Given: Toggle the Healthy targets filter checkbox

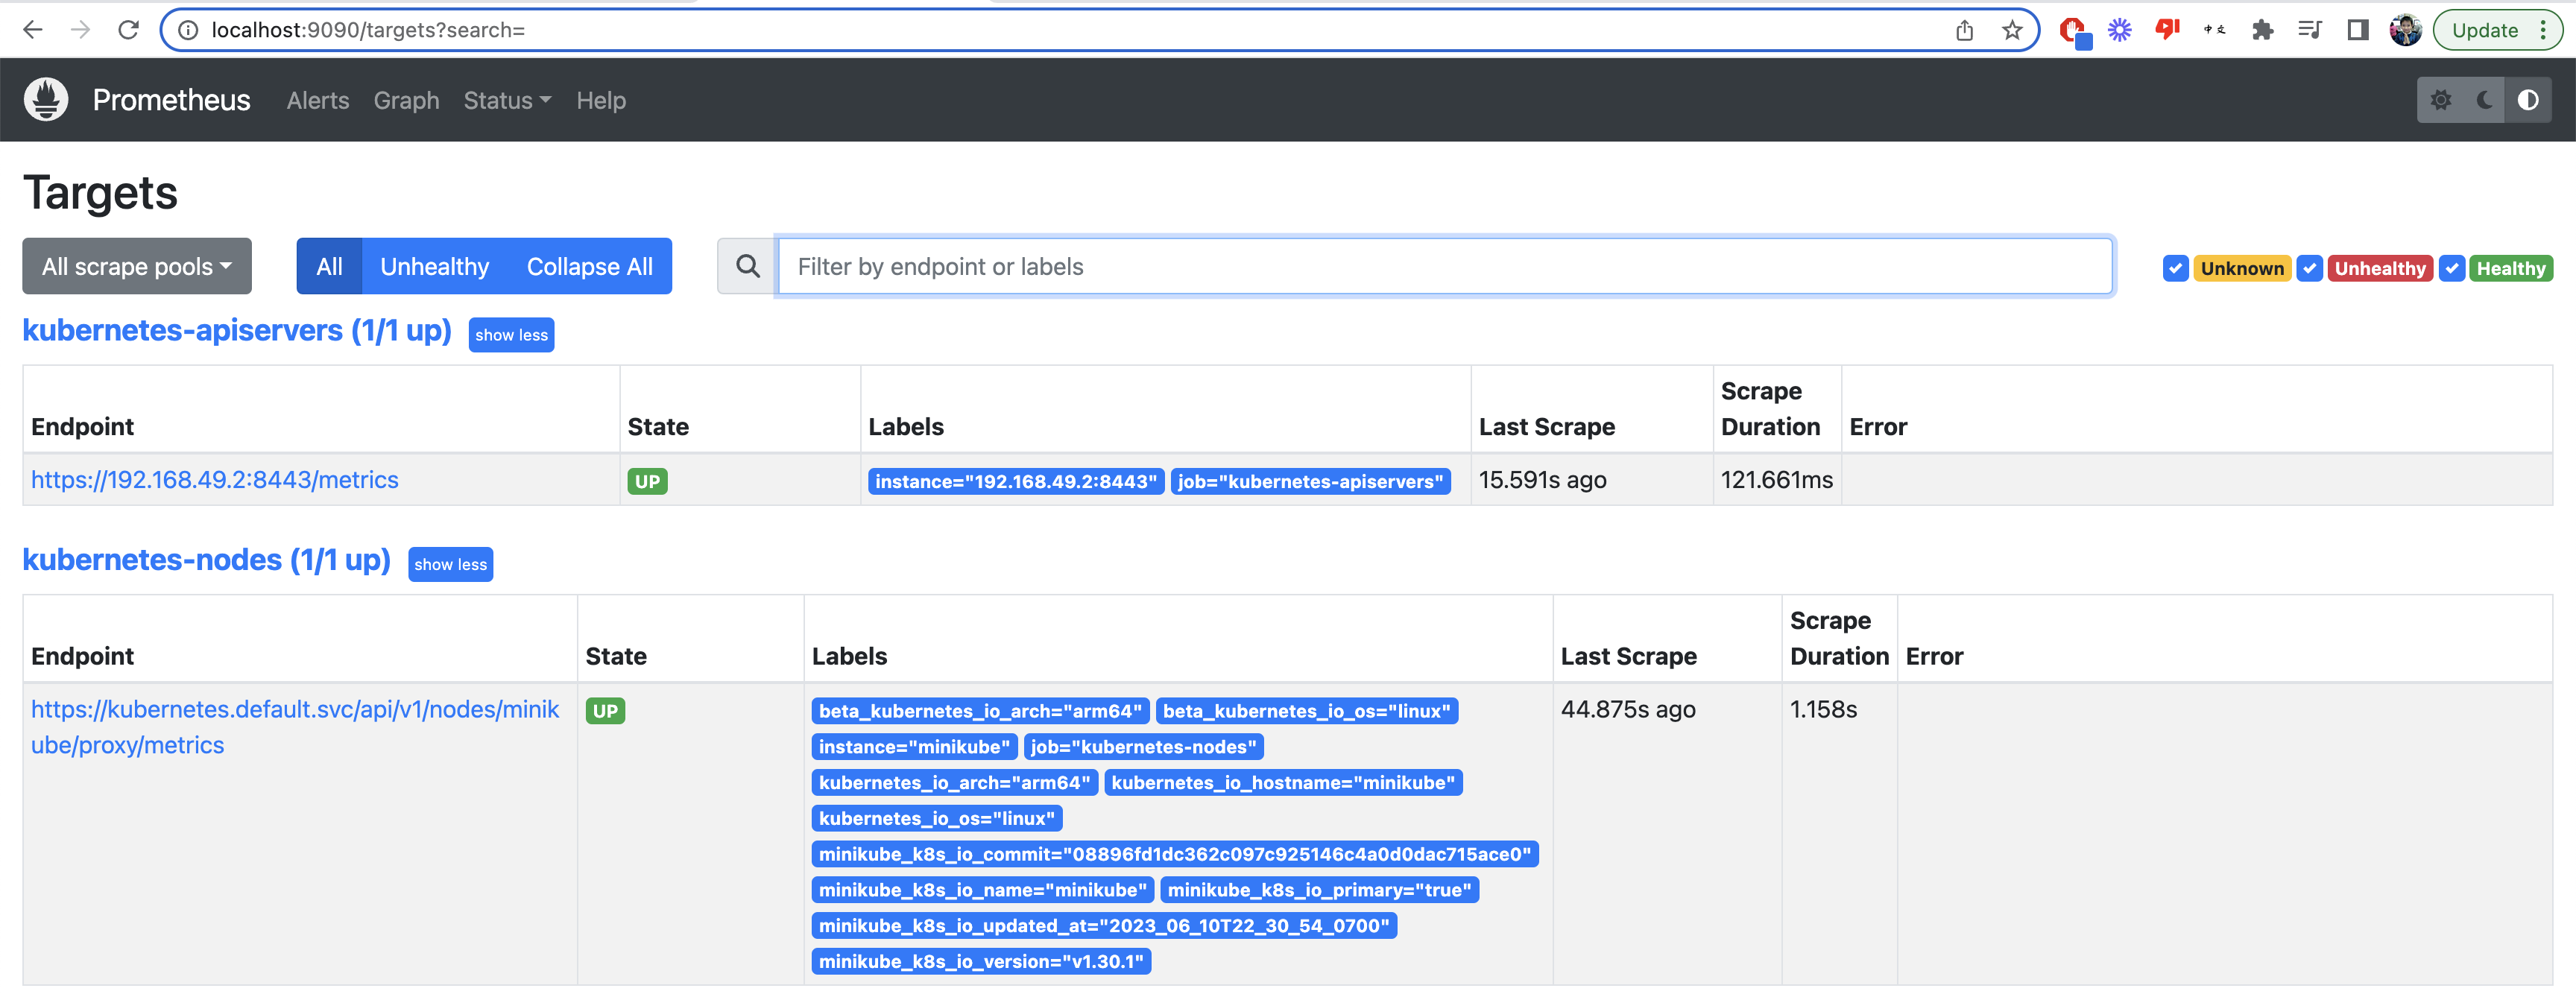Looking at the screenshot, I should (2452, 268).
